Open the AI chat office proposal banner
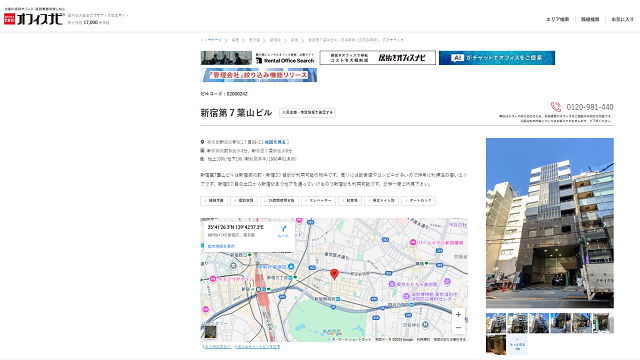The image size is (640, 360). [x=497, y=58]
